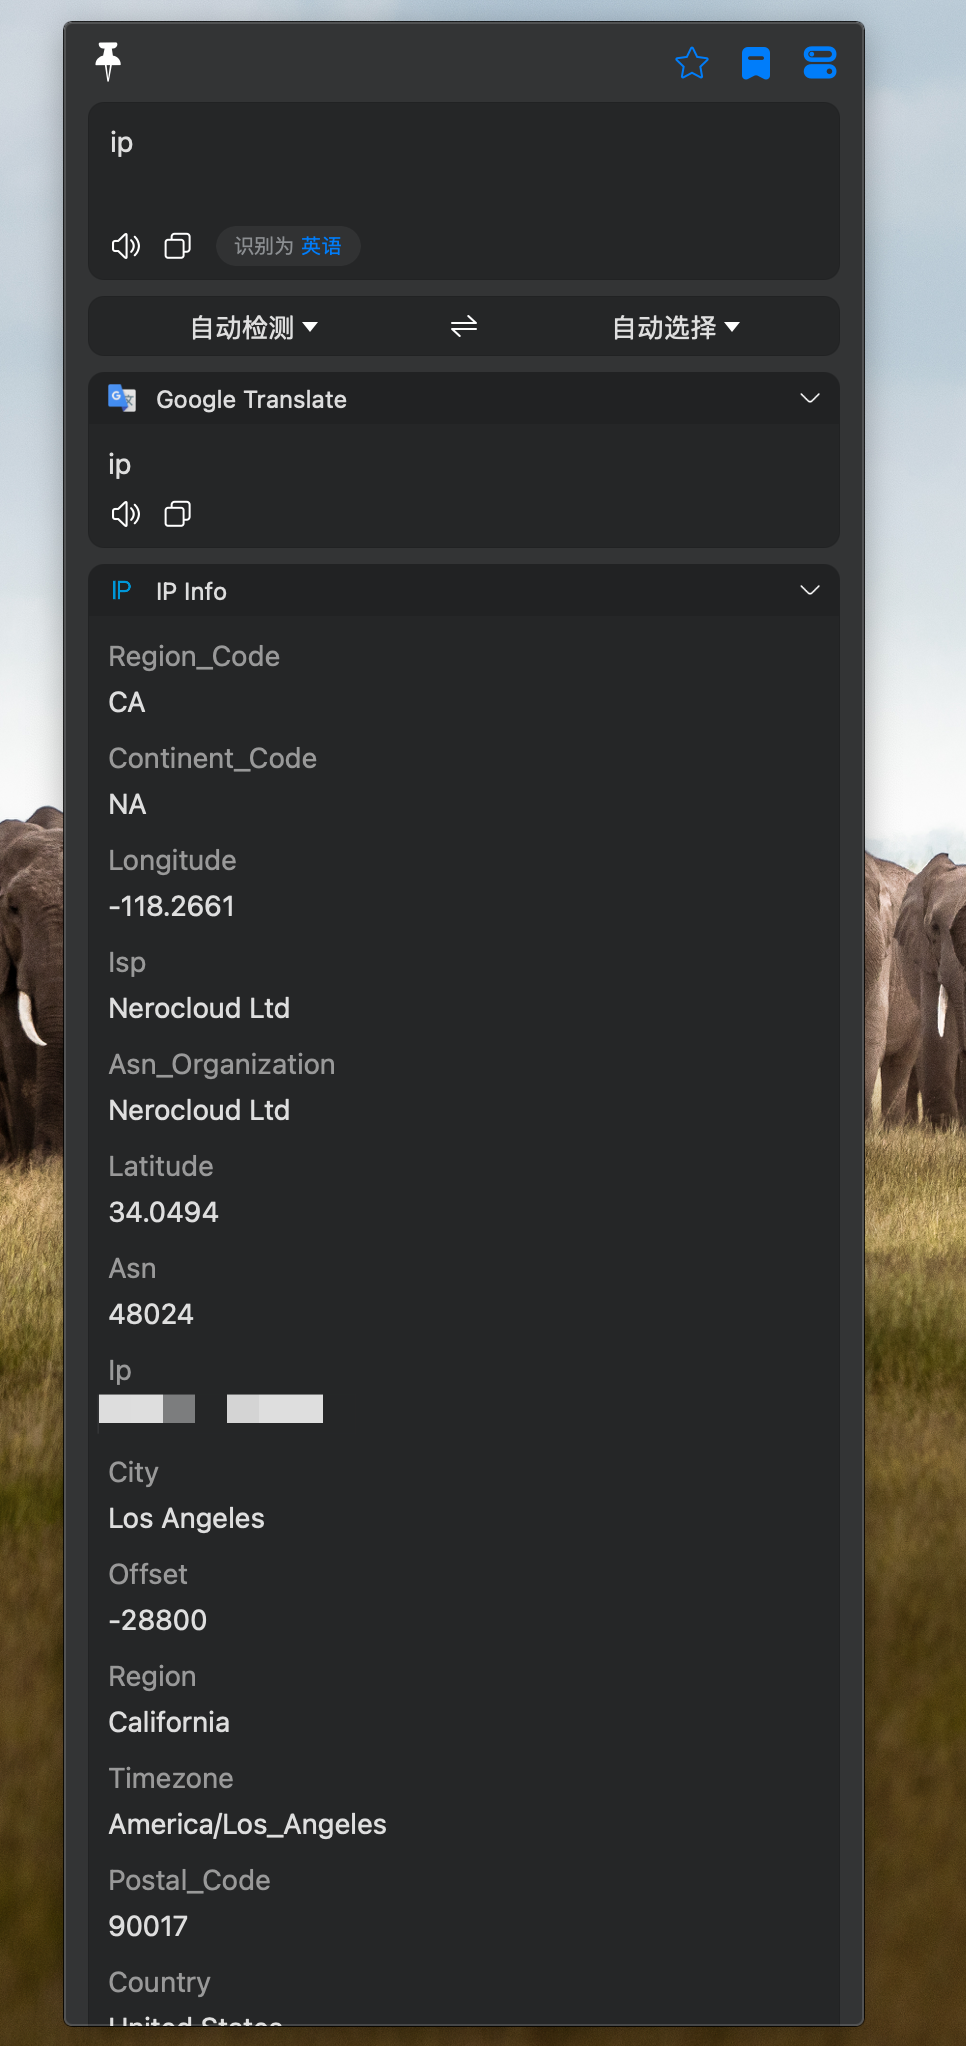Copy the input text
The image size is (966, 2046).
(x=178, y=246)
